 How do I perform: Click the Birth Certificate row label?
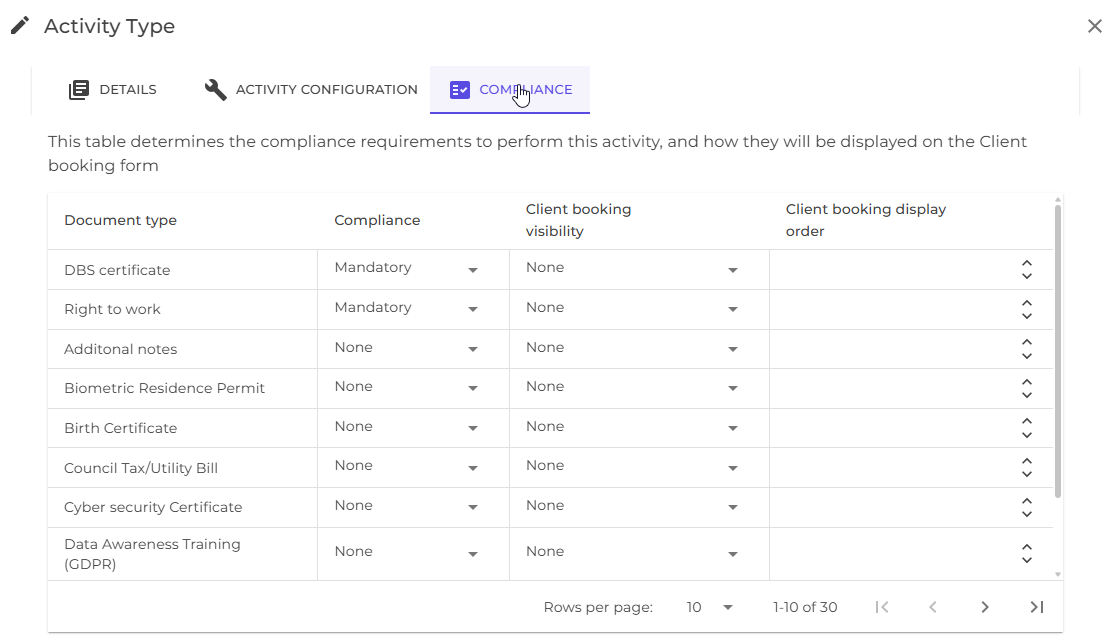[121, 428]
